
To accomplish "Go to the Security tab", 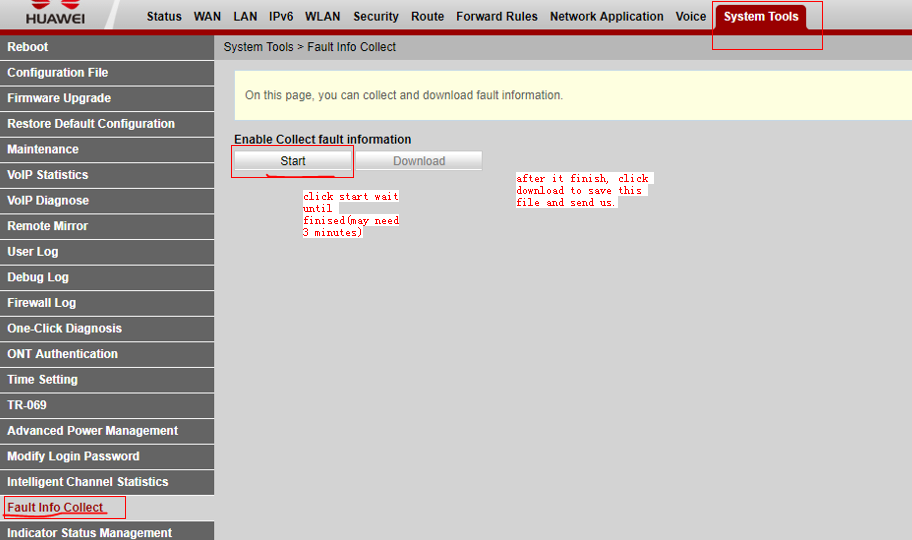I will point(375,17).
